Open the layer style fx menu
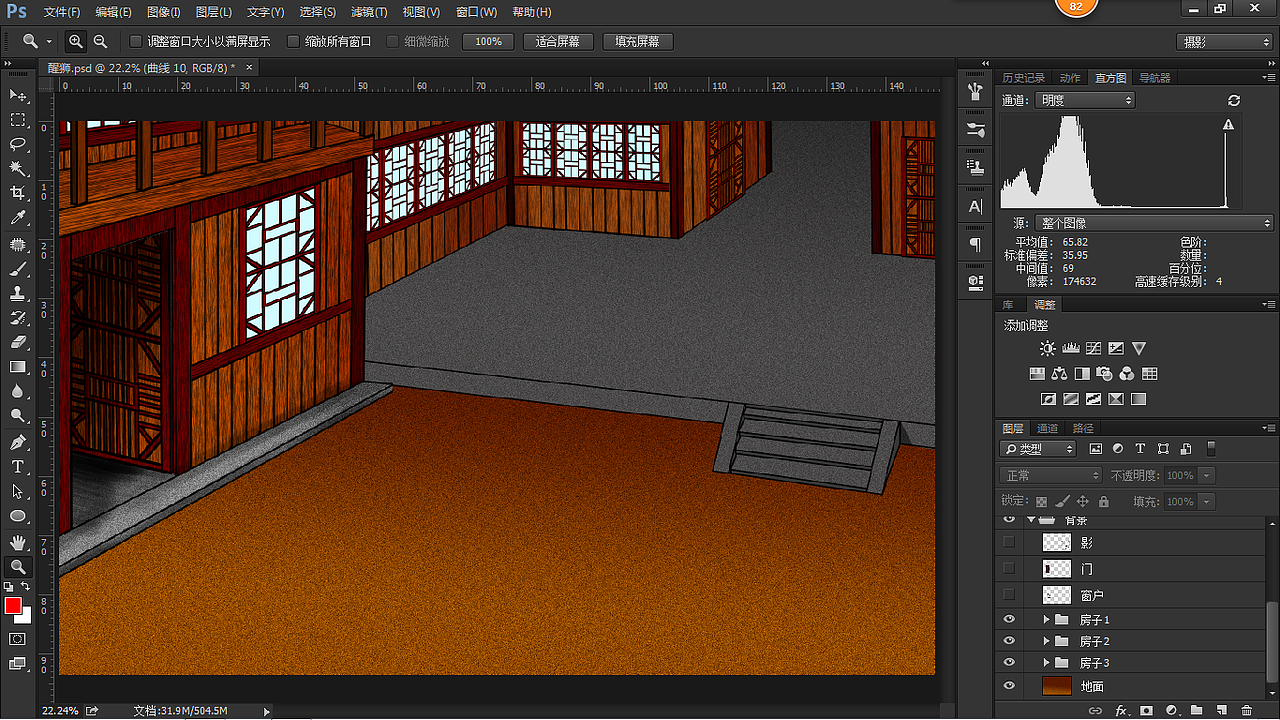1280x720 pixels. click(x=1122, y=710)
